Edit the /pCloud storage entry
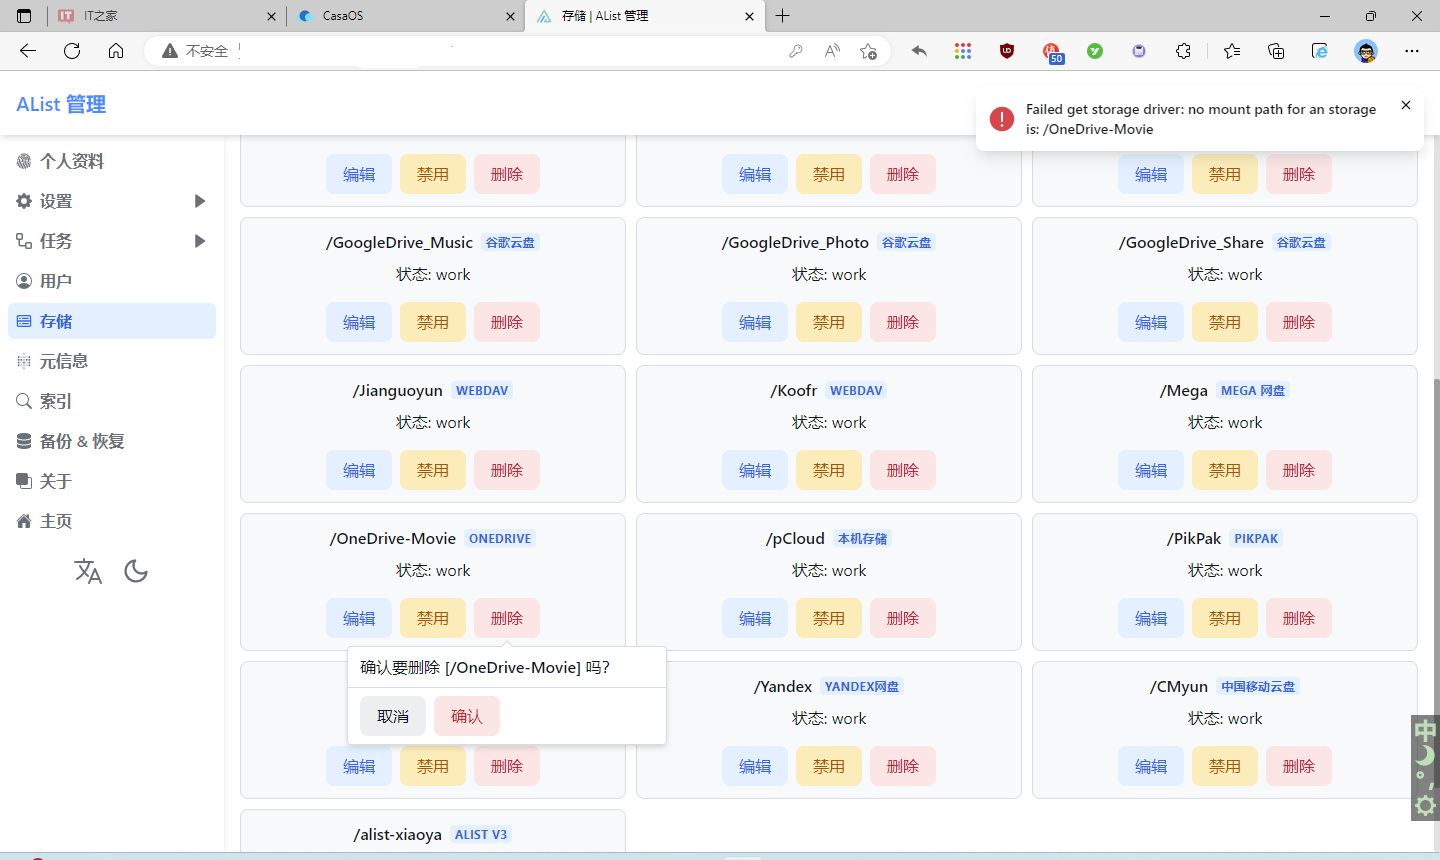The image size is (1440, 860). pyautogui.click(x=754, y=617)
